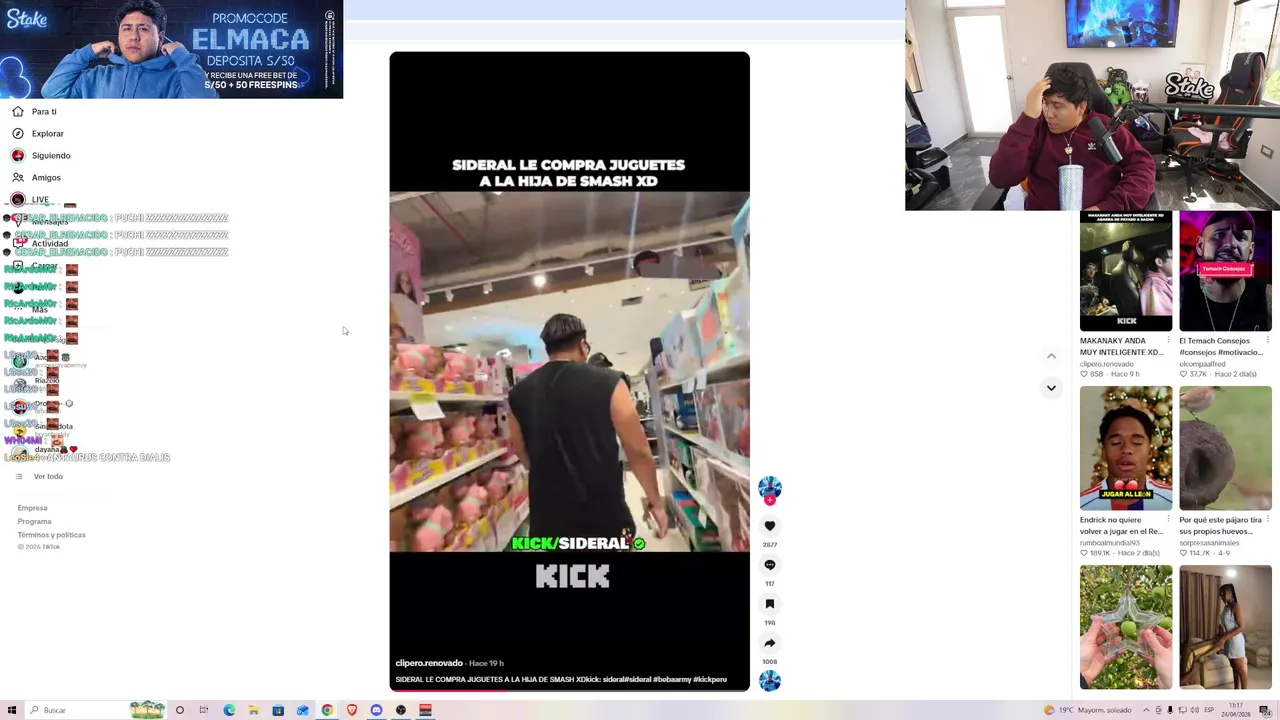The width and height of the screenshot is (1280, 720).
Task: Click the main video player
Action: click(569, 371)
